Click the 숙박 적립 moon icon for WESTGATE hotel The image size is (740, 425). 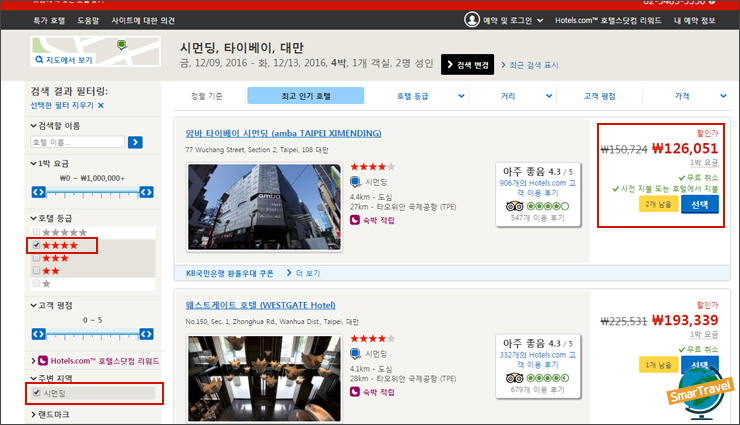coord(355,392)
